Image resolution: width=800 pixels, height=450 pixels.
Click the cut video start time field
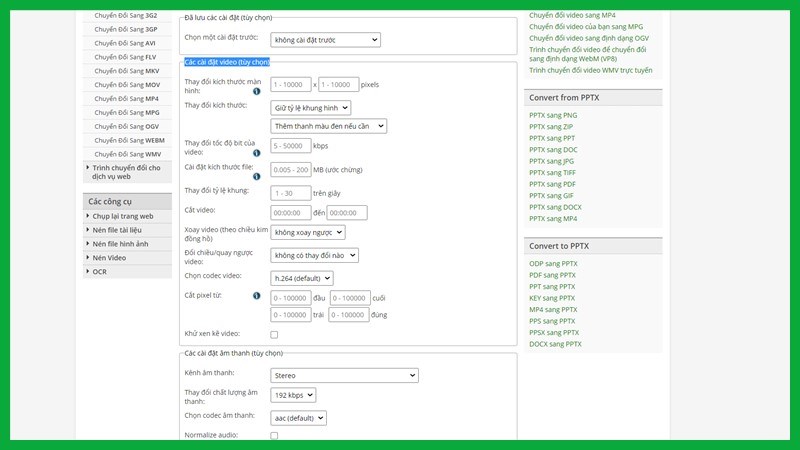(290, 213)
